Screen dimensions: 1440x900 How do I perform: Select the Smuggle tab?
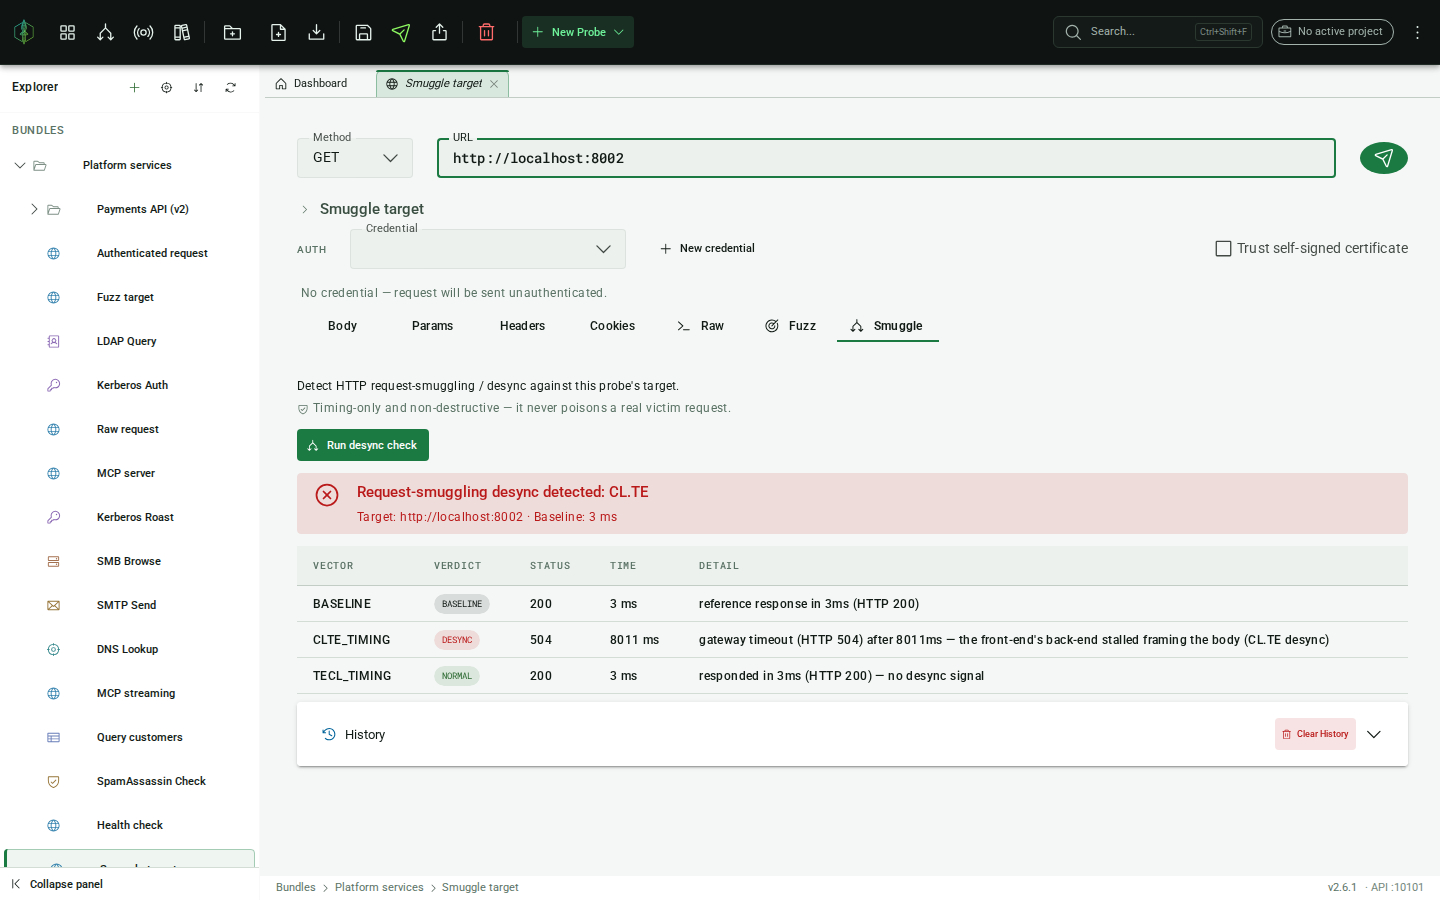[887, 326]
